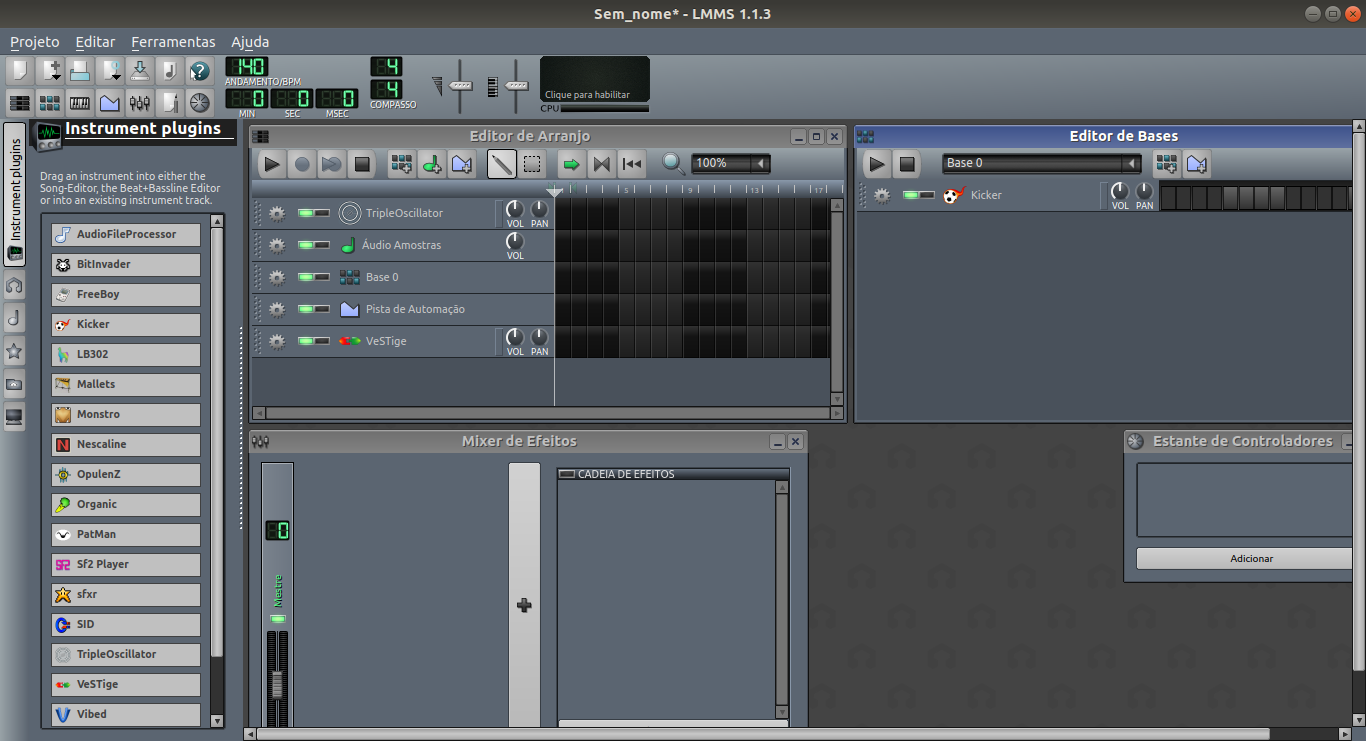The width and height of the screenshot is (1366, 741).
Task: Open the Ferramentas menu
Action: click(x=173, y=42)
